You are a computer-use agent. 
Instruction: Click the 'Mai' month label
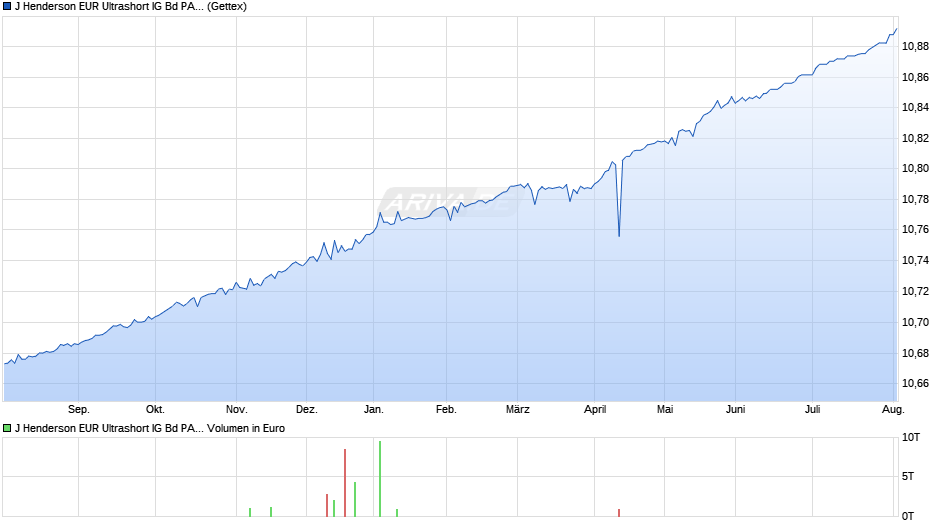(664, 410)
